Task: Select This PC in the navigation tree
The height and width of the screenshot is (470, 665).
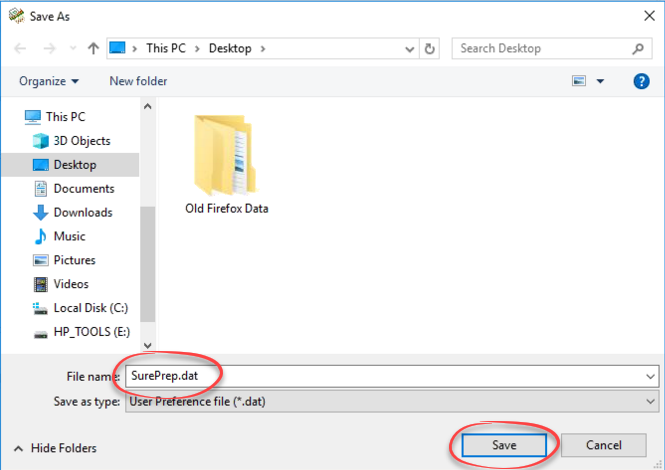Action: [x=66, y=117]
